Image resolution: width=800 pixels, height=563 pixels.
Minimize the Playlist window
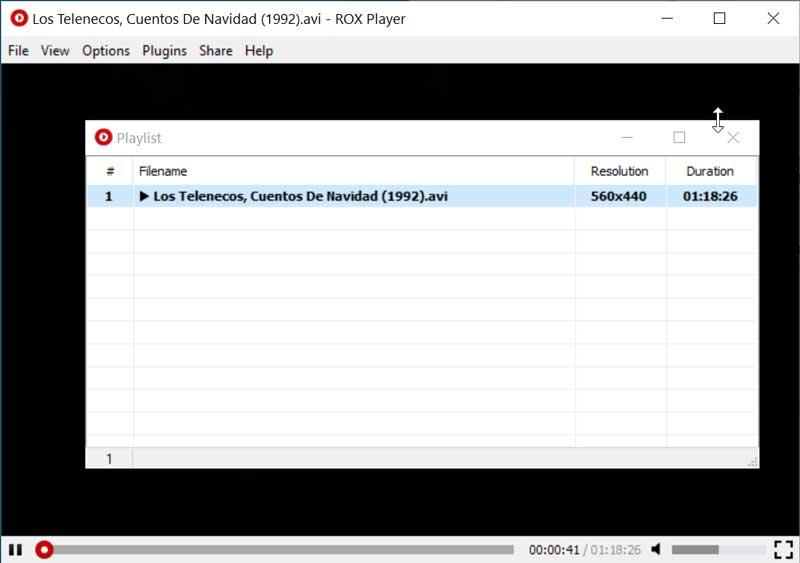click(x=627, y=137)
